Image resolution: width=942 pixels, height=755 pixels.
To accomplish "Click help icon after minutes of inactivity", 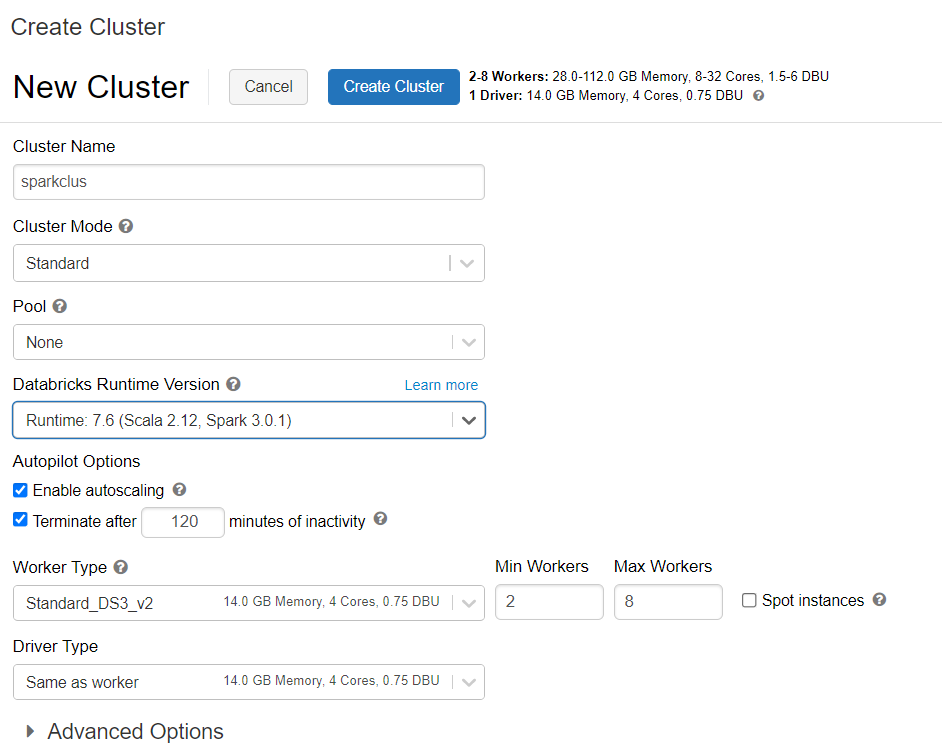I will (380, 518).
